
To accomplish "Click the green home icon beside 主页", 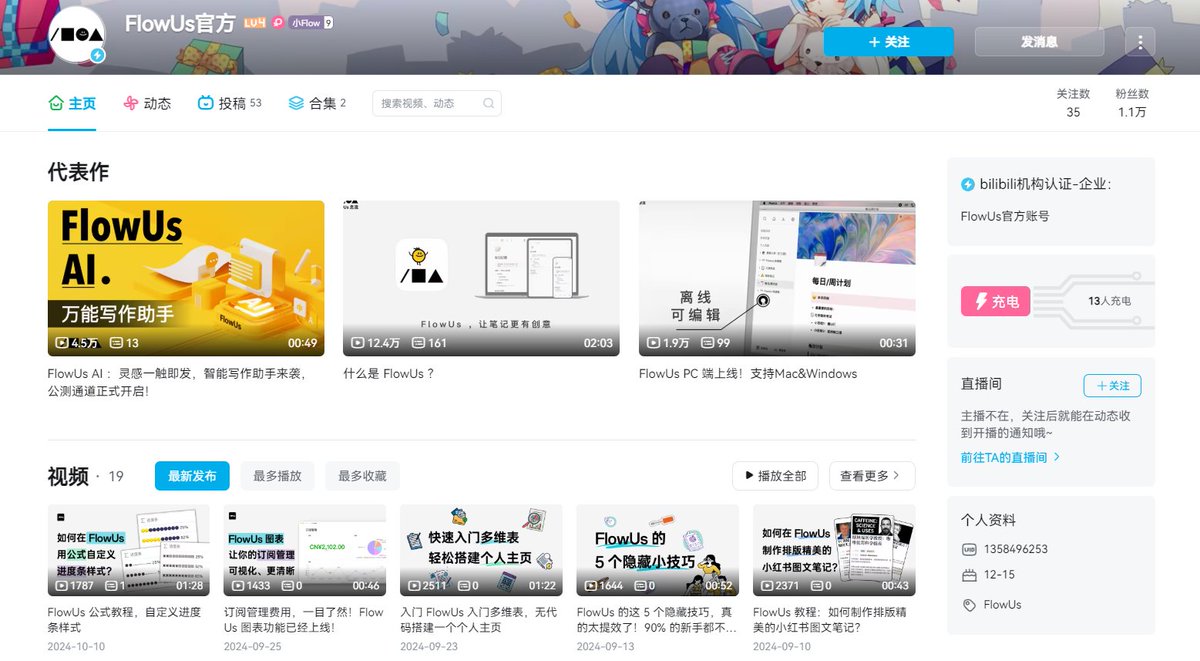I will (55, 103).
